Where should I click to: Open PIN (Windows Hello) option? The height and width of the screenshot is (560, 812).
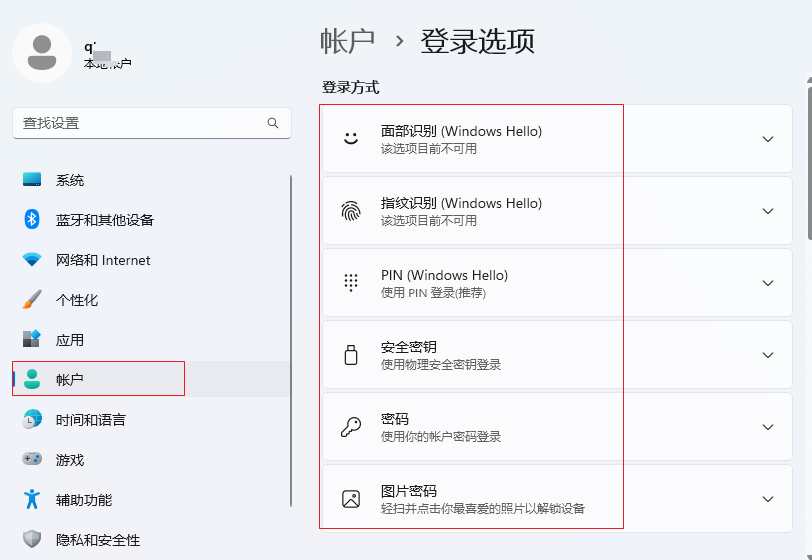tap(557, 283)
